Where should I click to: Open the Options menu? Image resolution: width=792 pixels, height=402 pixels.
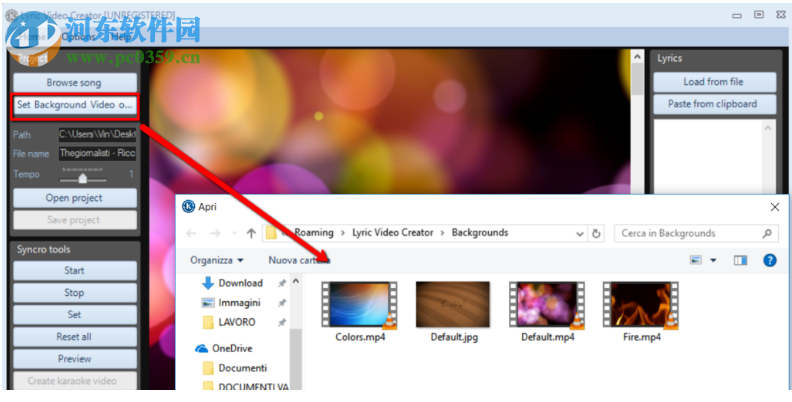[79, 37]
